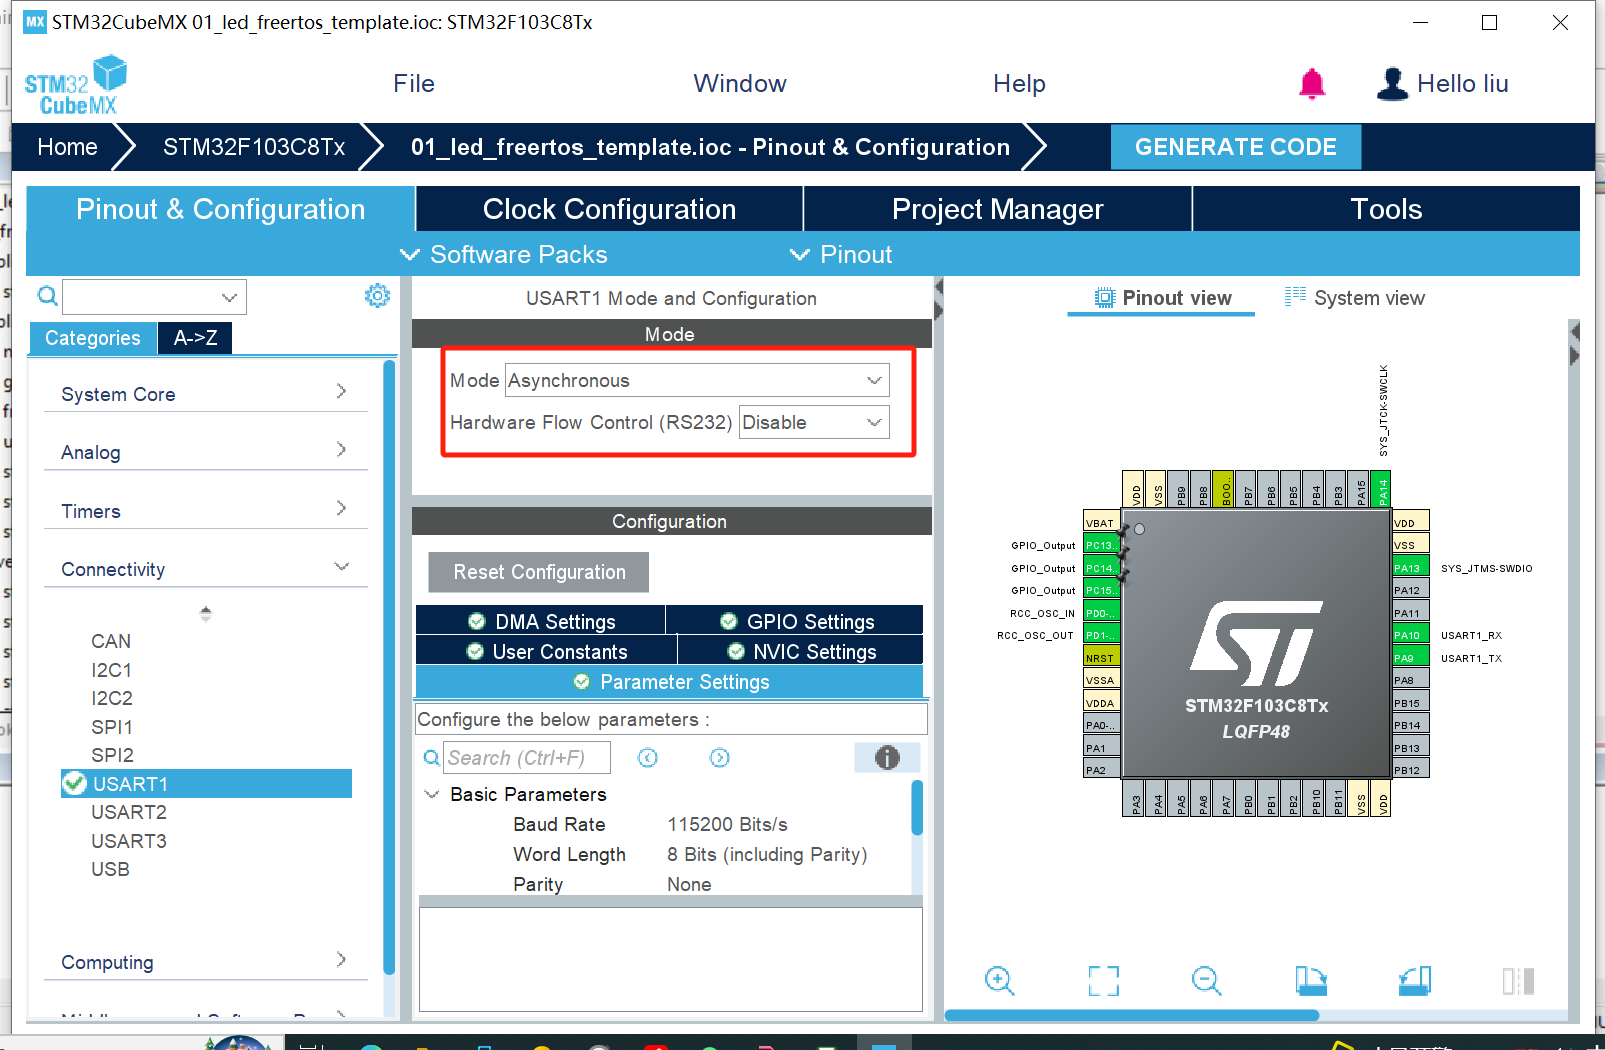Expand the Pinout menu
This screenshot has width=1605, height=1050.
click(841, 254)
